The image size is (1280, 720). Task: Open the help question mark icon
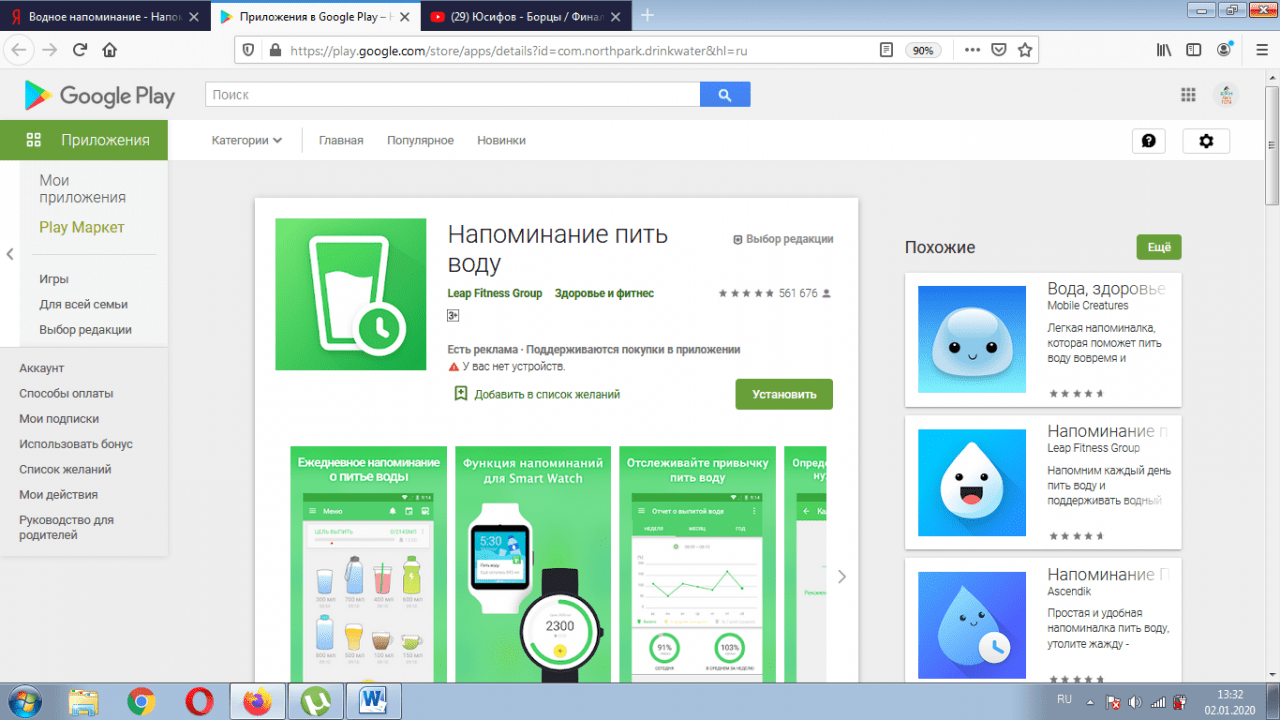[1148, 141]
